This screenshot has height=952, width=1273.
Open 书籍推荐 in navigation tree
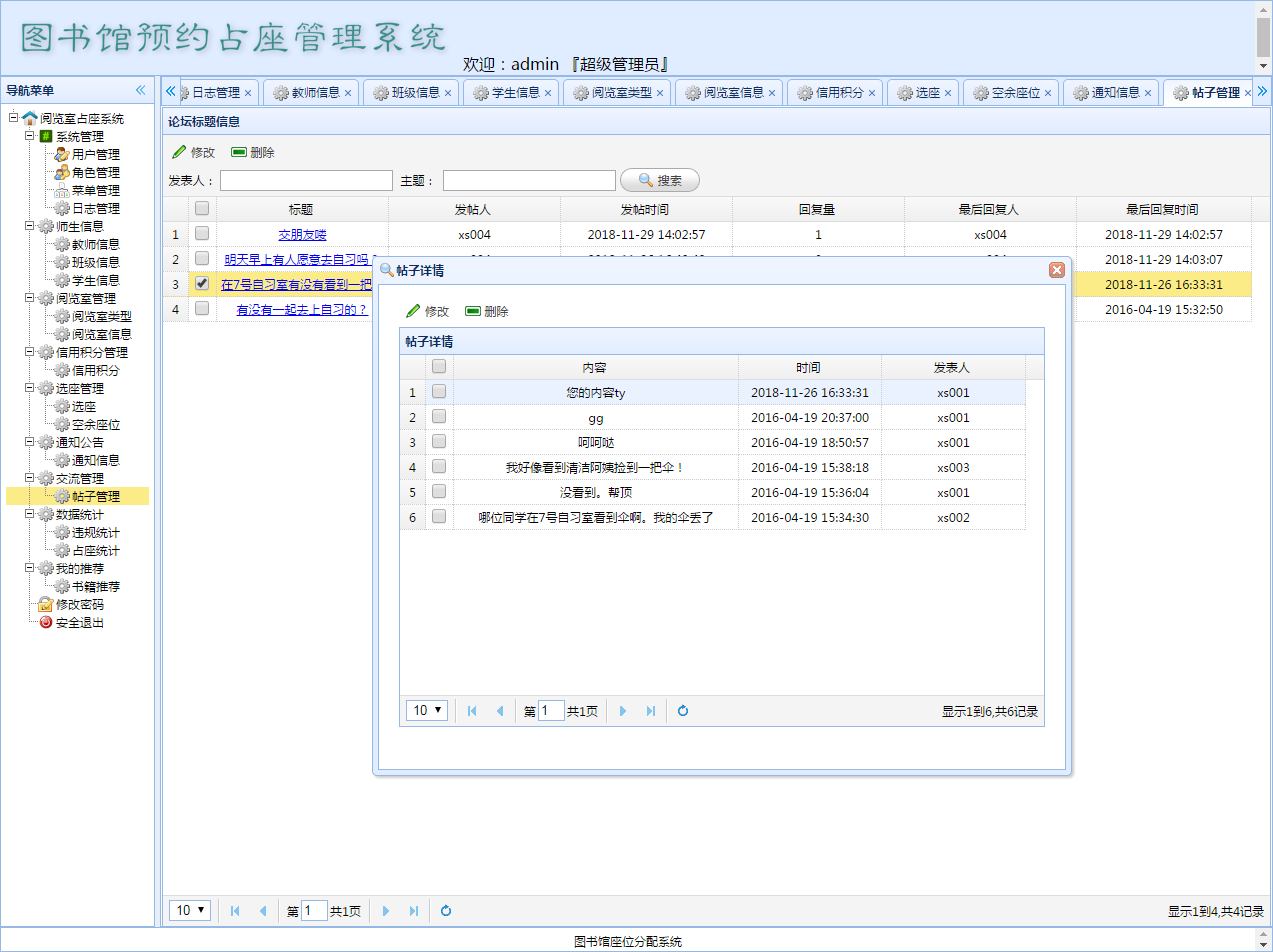96,586
